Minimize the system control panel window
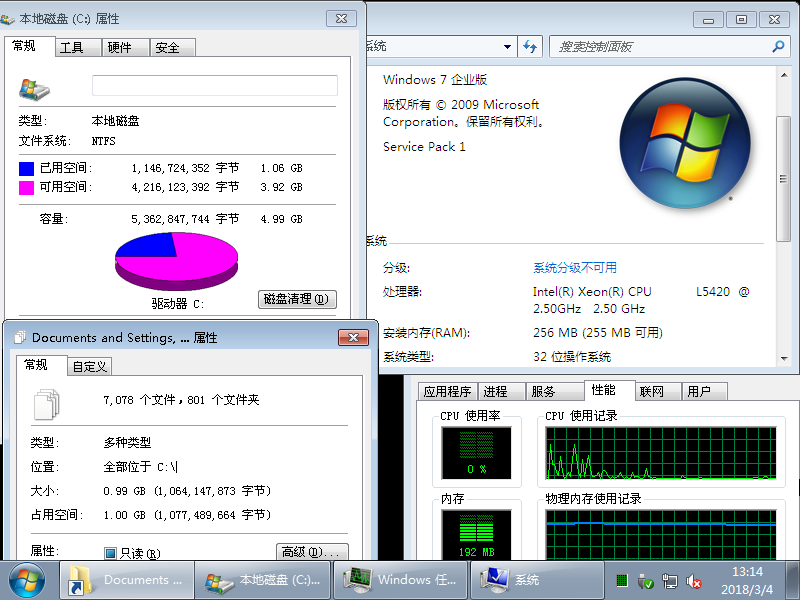 (708, 19)
